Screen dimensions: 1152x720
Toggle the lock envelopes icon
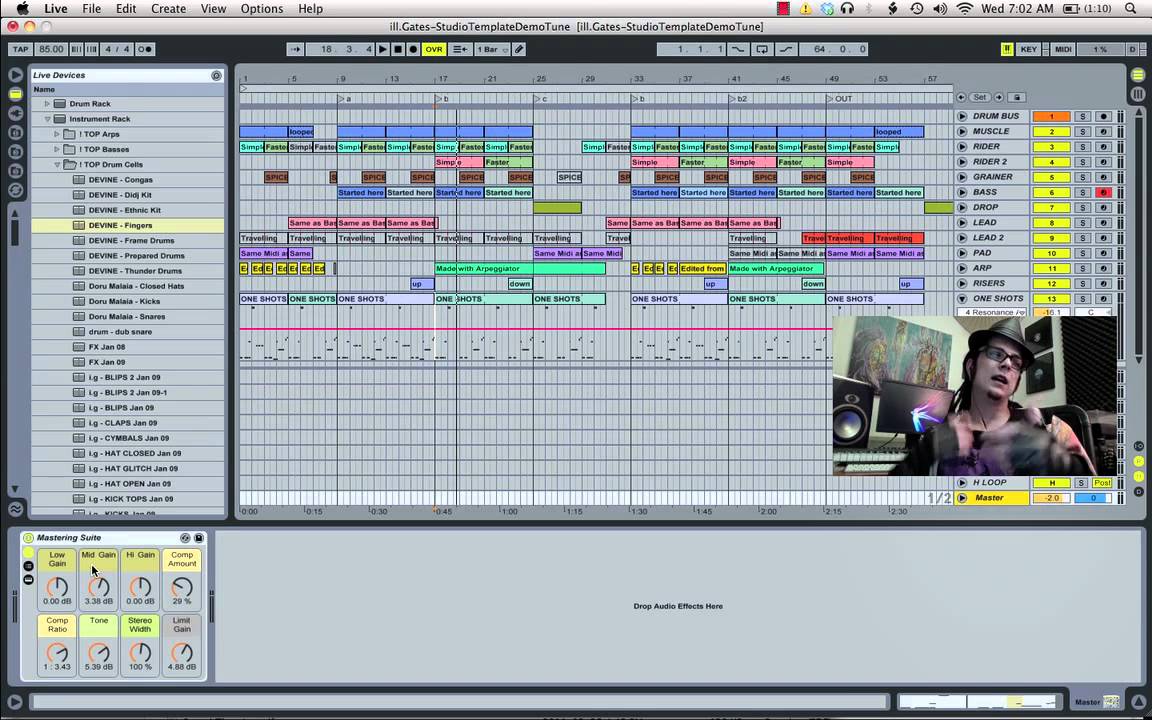(1017, 97)
